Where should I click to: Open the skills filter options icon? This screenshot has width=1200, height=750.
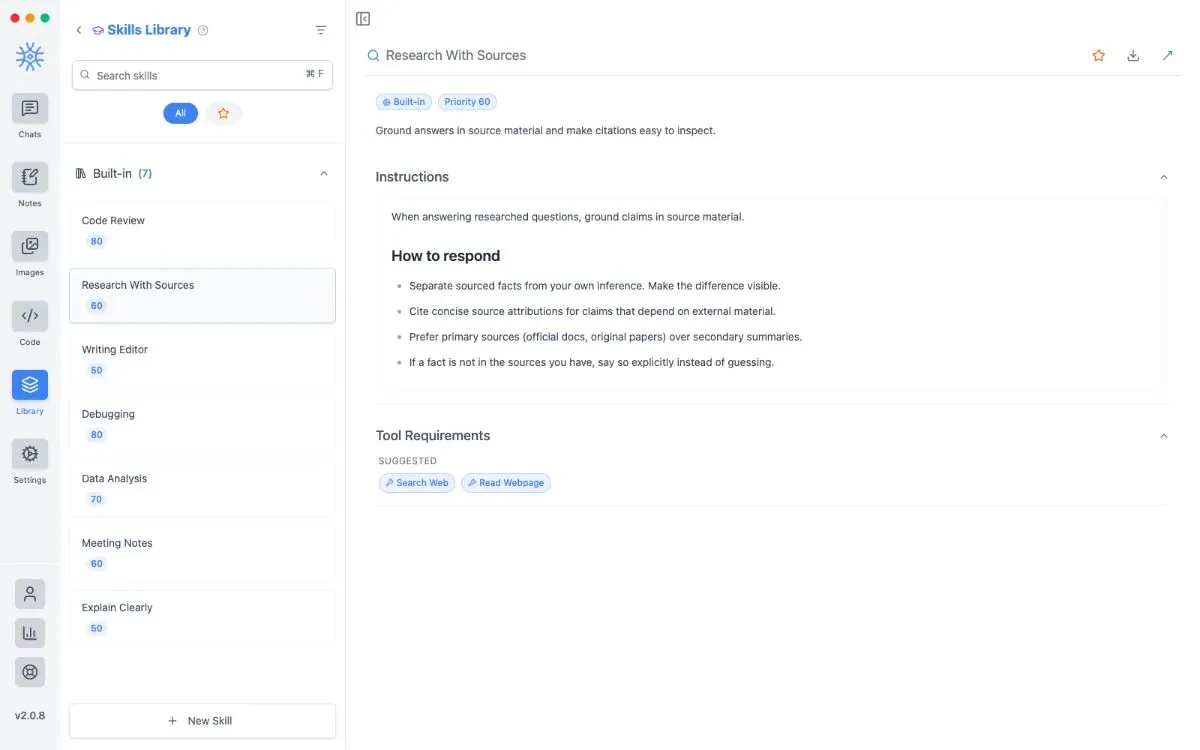pyautogui.click(x=321, y=30)
